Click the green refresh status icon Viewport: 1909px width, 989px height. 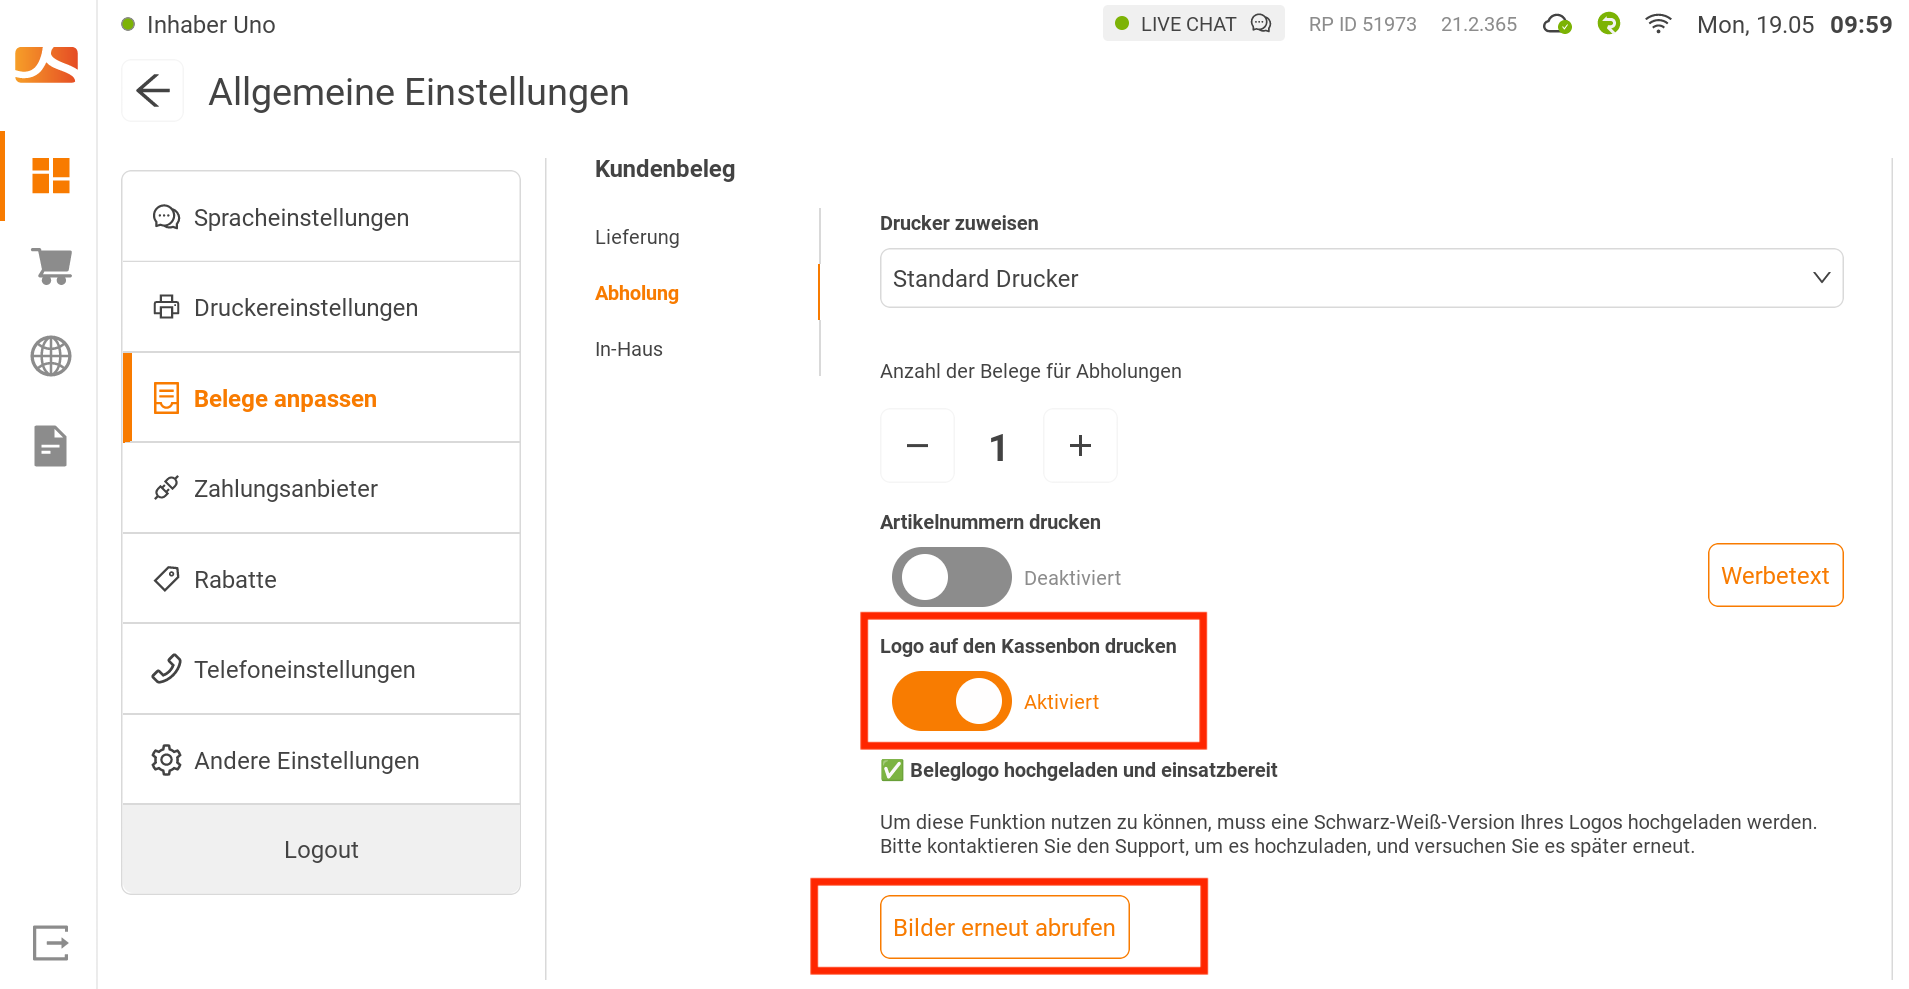[x=1608, y=24]
